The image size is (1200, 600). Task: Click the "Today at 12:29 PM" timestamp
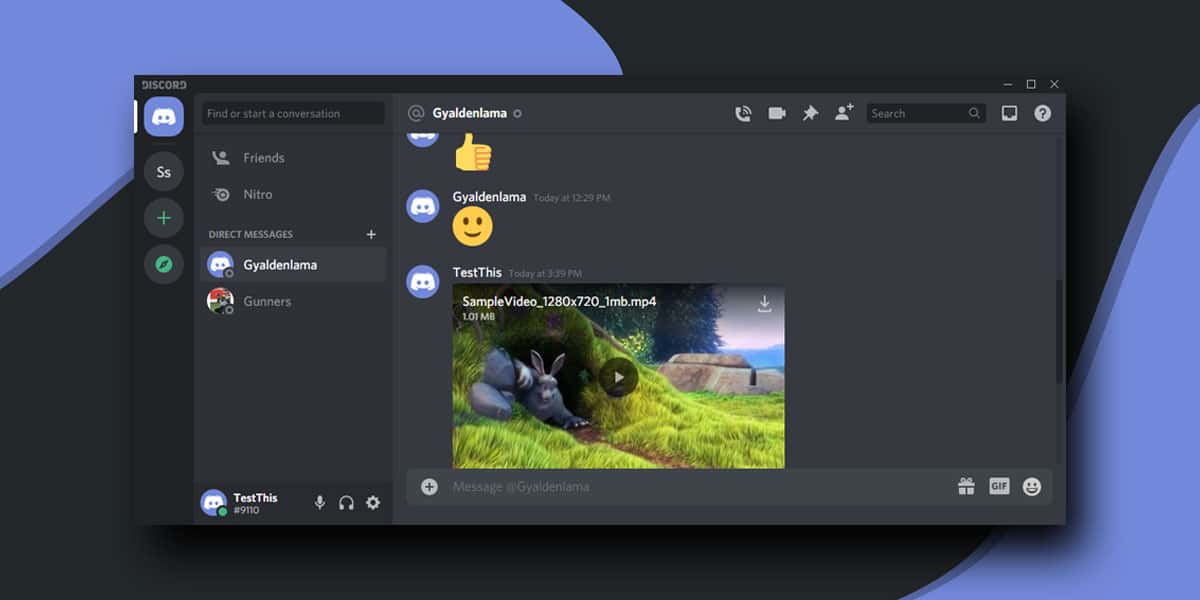click(x=572, y=198)
